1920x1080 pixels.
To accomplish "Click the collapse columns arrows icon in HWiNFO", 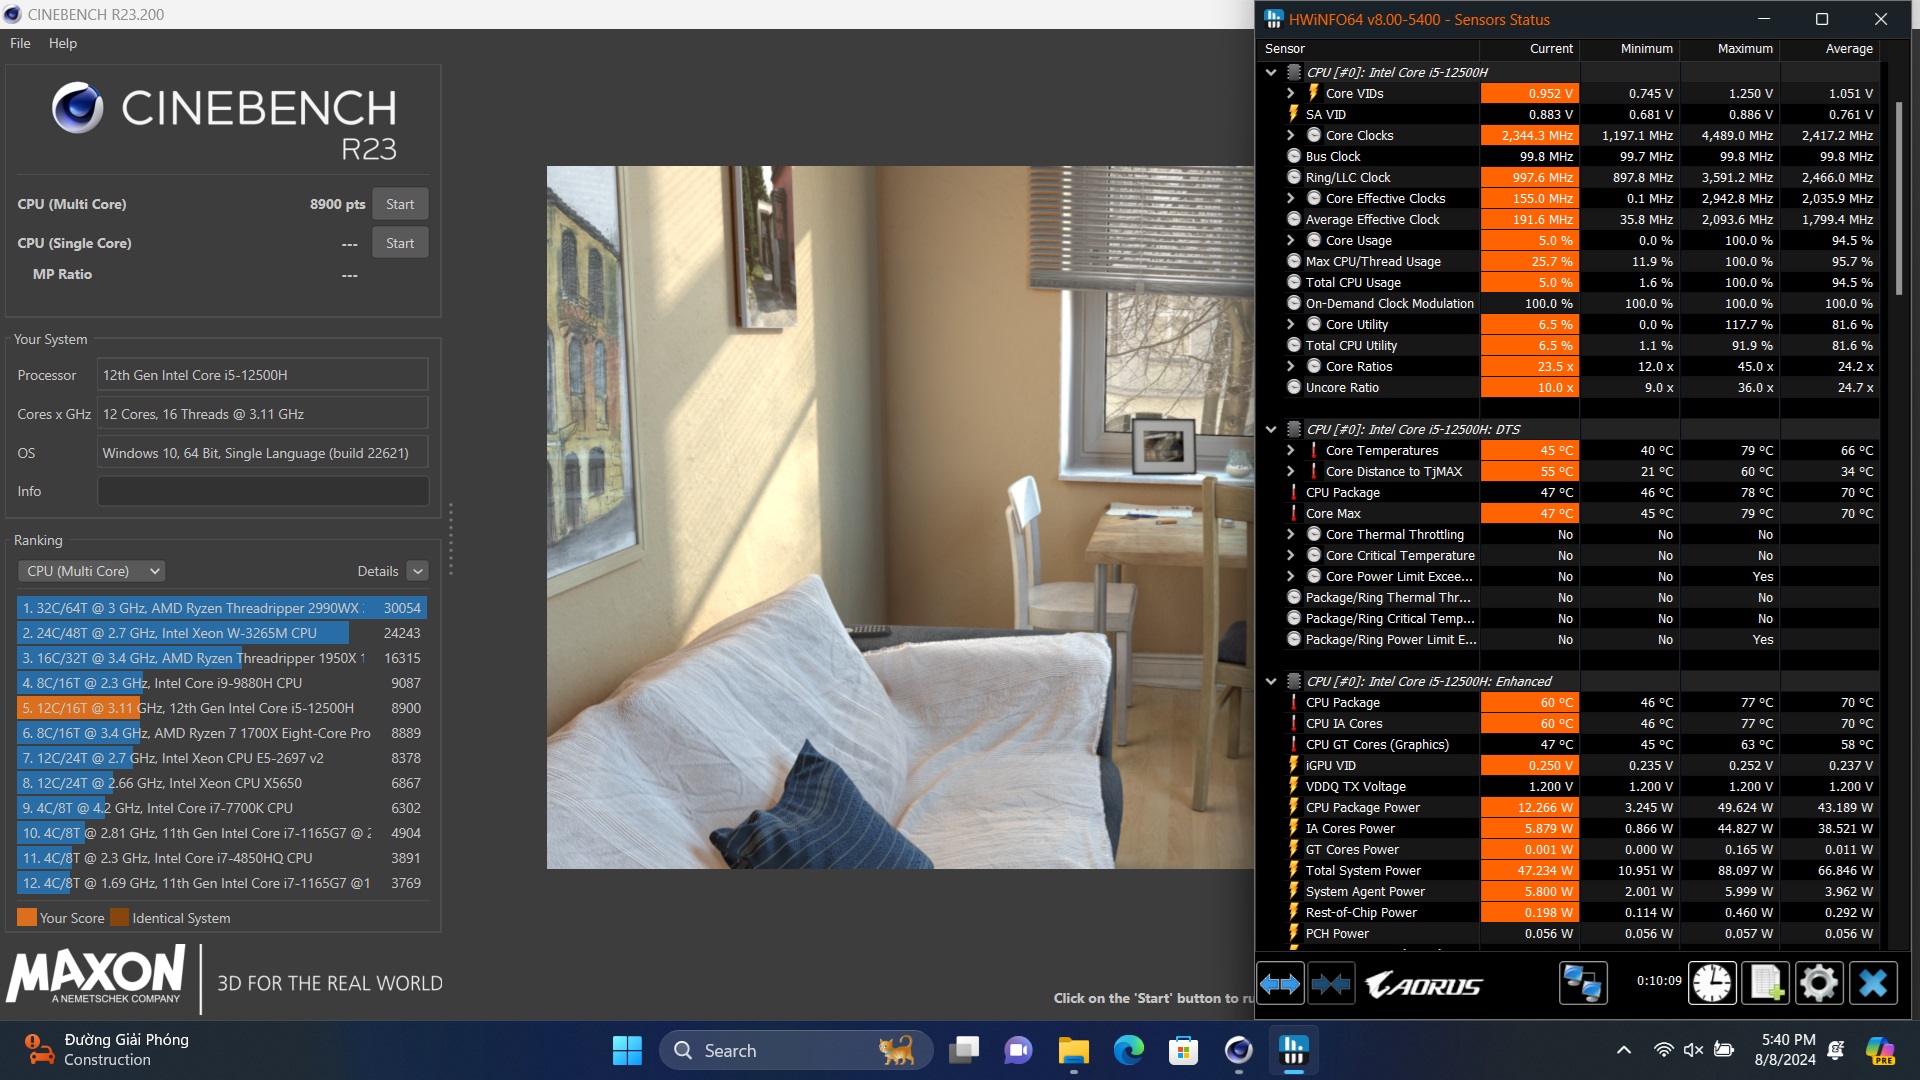I will (x=1331, y=984).
